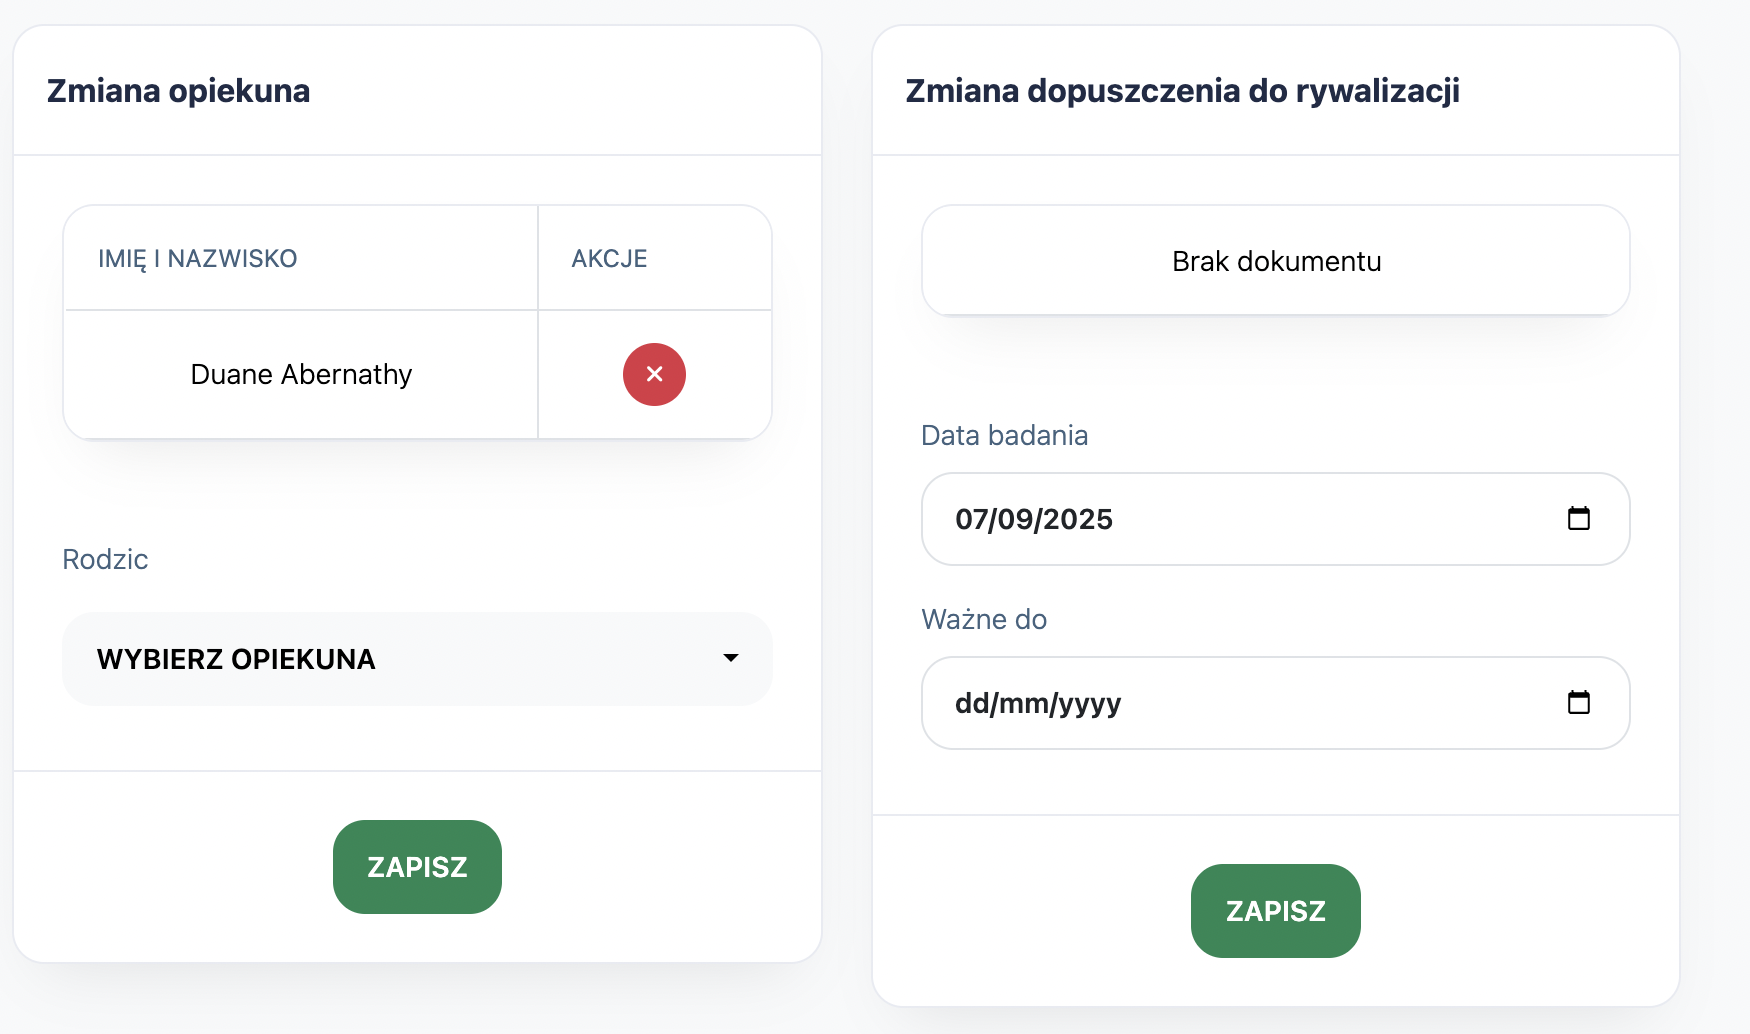Screen dimensions: 1750x1034
Task: Save guardian change with left Zapisz
Action: coord(417,866)
